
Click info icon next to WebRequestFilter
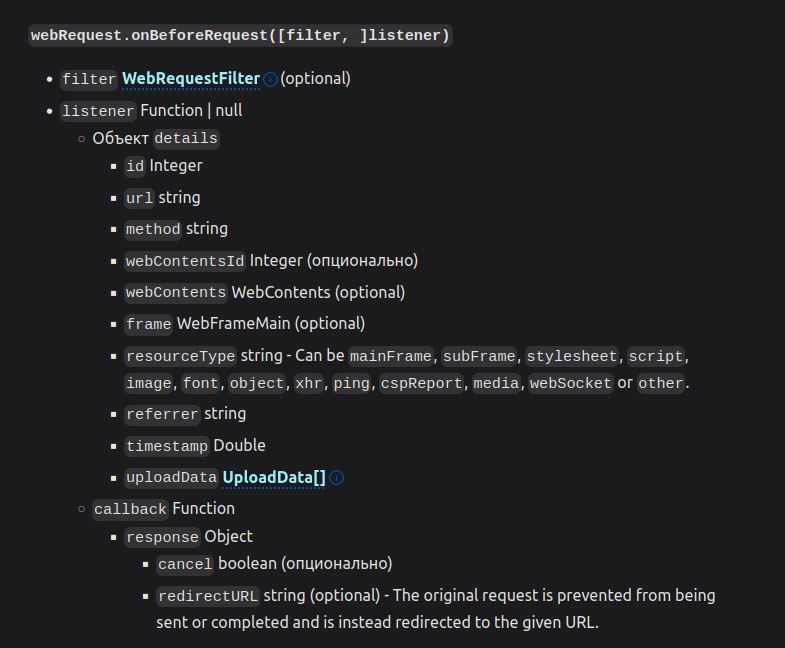click(x=270, y=80)
